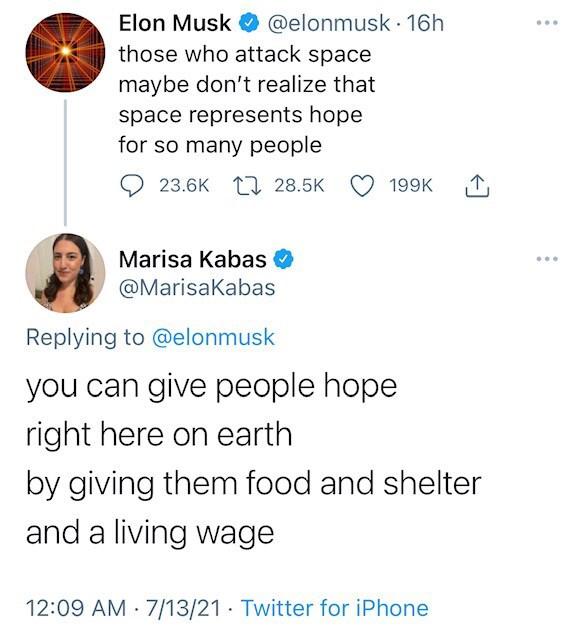Click the 12:09 AM 7/13/21 timestamp

[x=123, y=607]
